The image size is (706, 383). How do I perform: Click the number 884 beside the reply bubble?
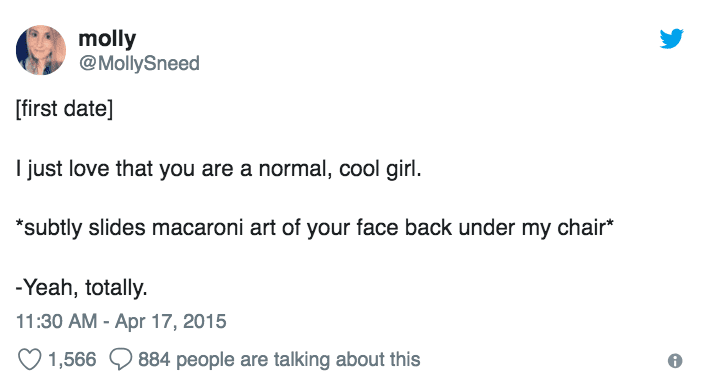click(x=154, y=359)
